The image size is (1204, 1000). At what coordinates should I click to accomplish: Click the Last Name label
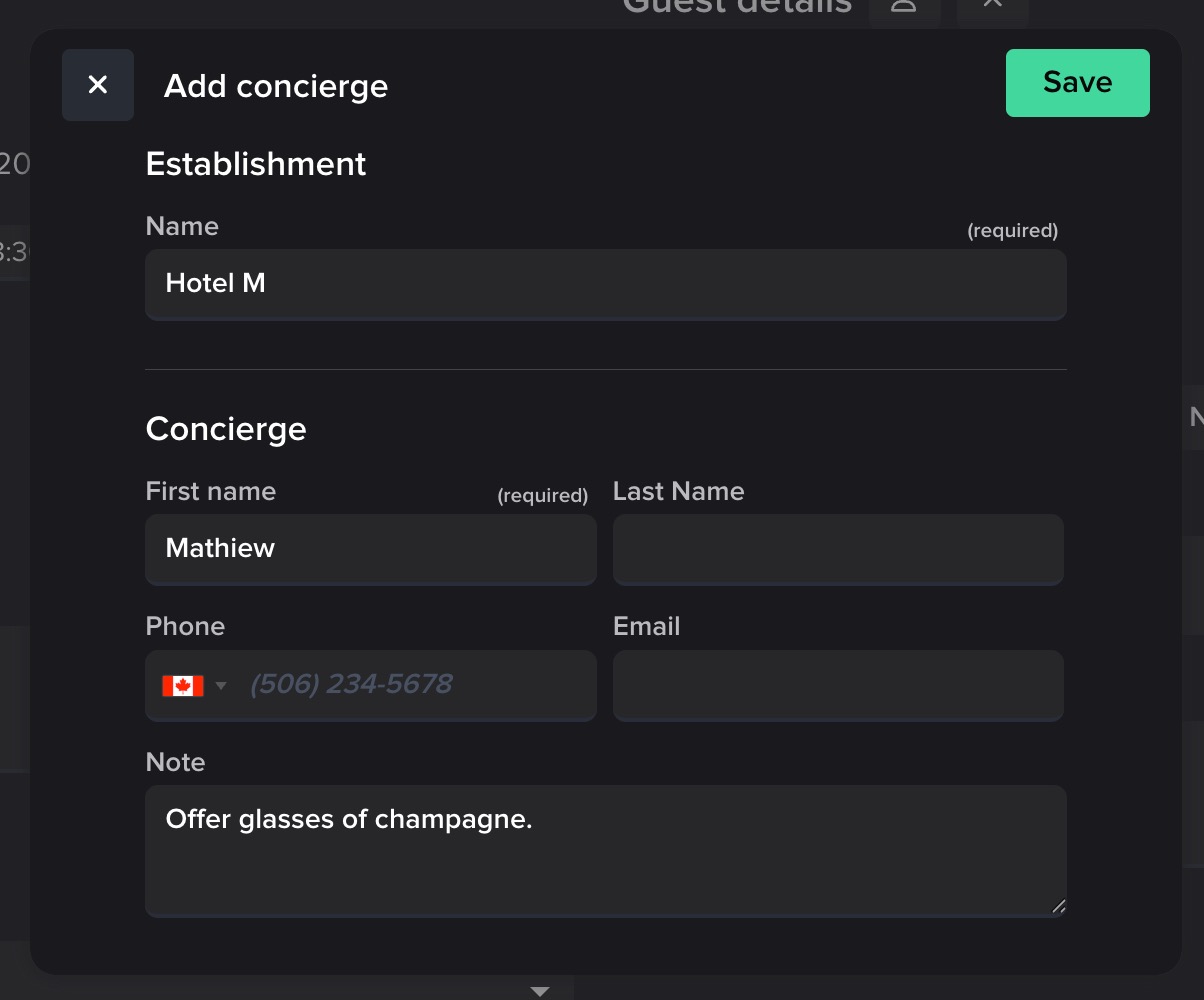tap(678, 491)
